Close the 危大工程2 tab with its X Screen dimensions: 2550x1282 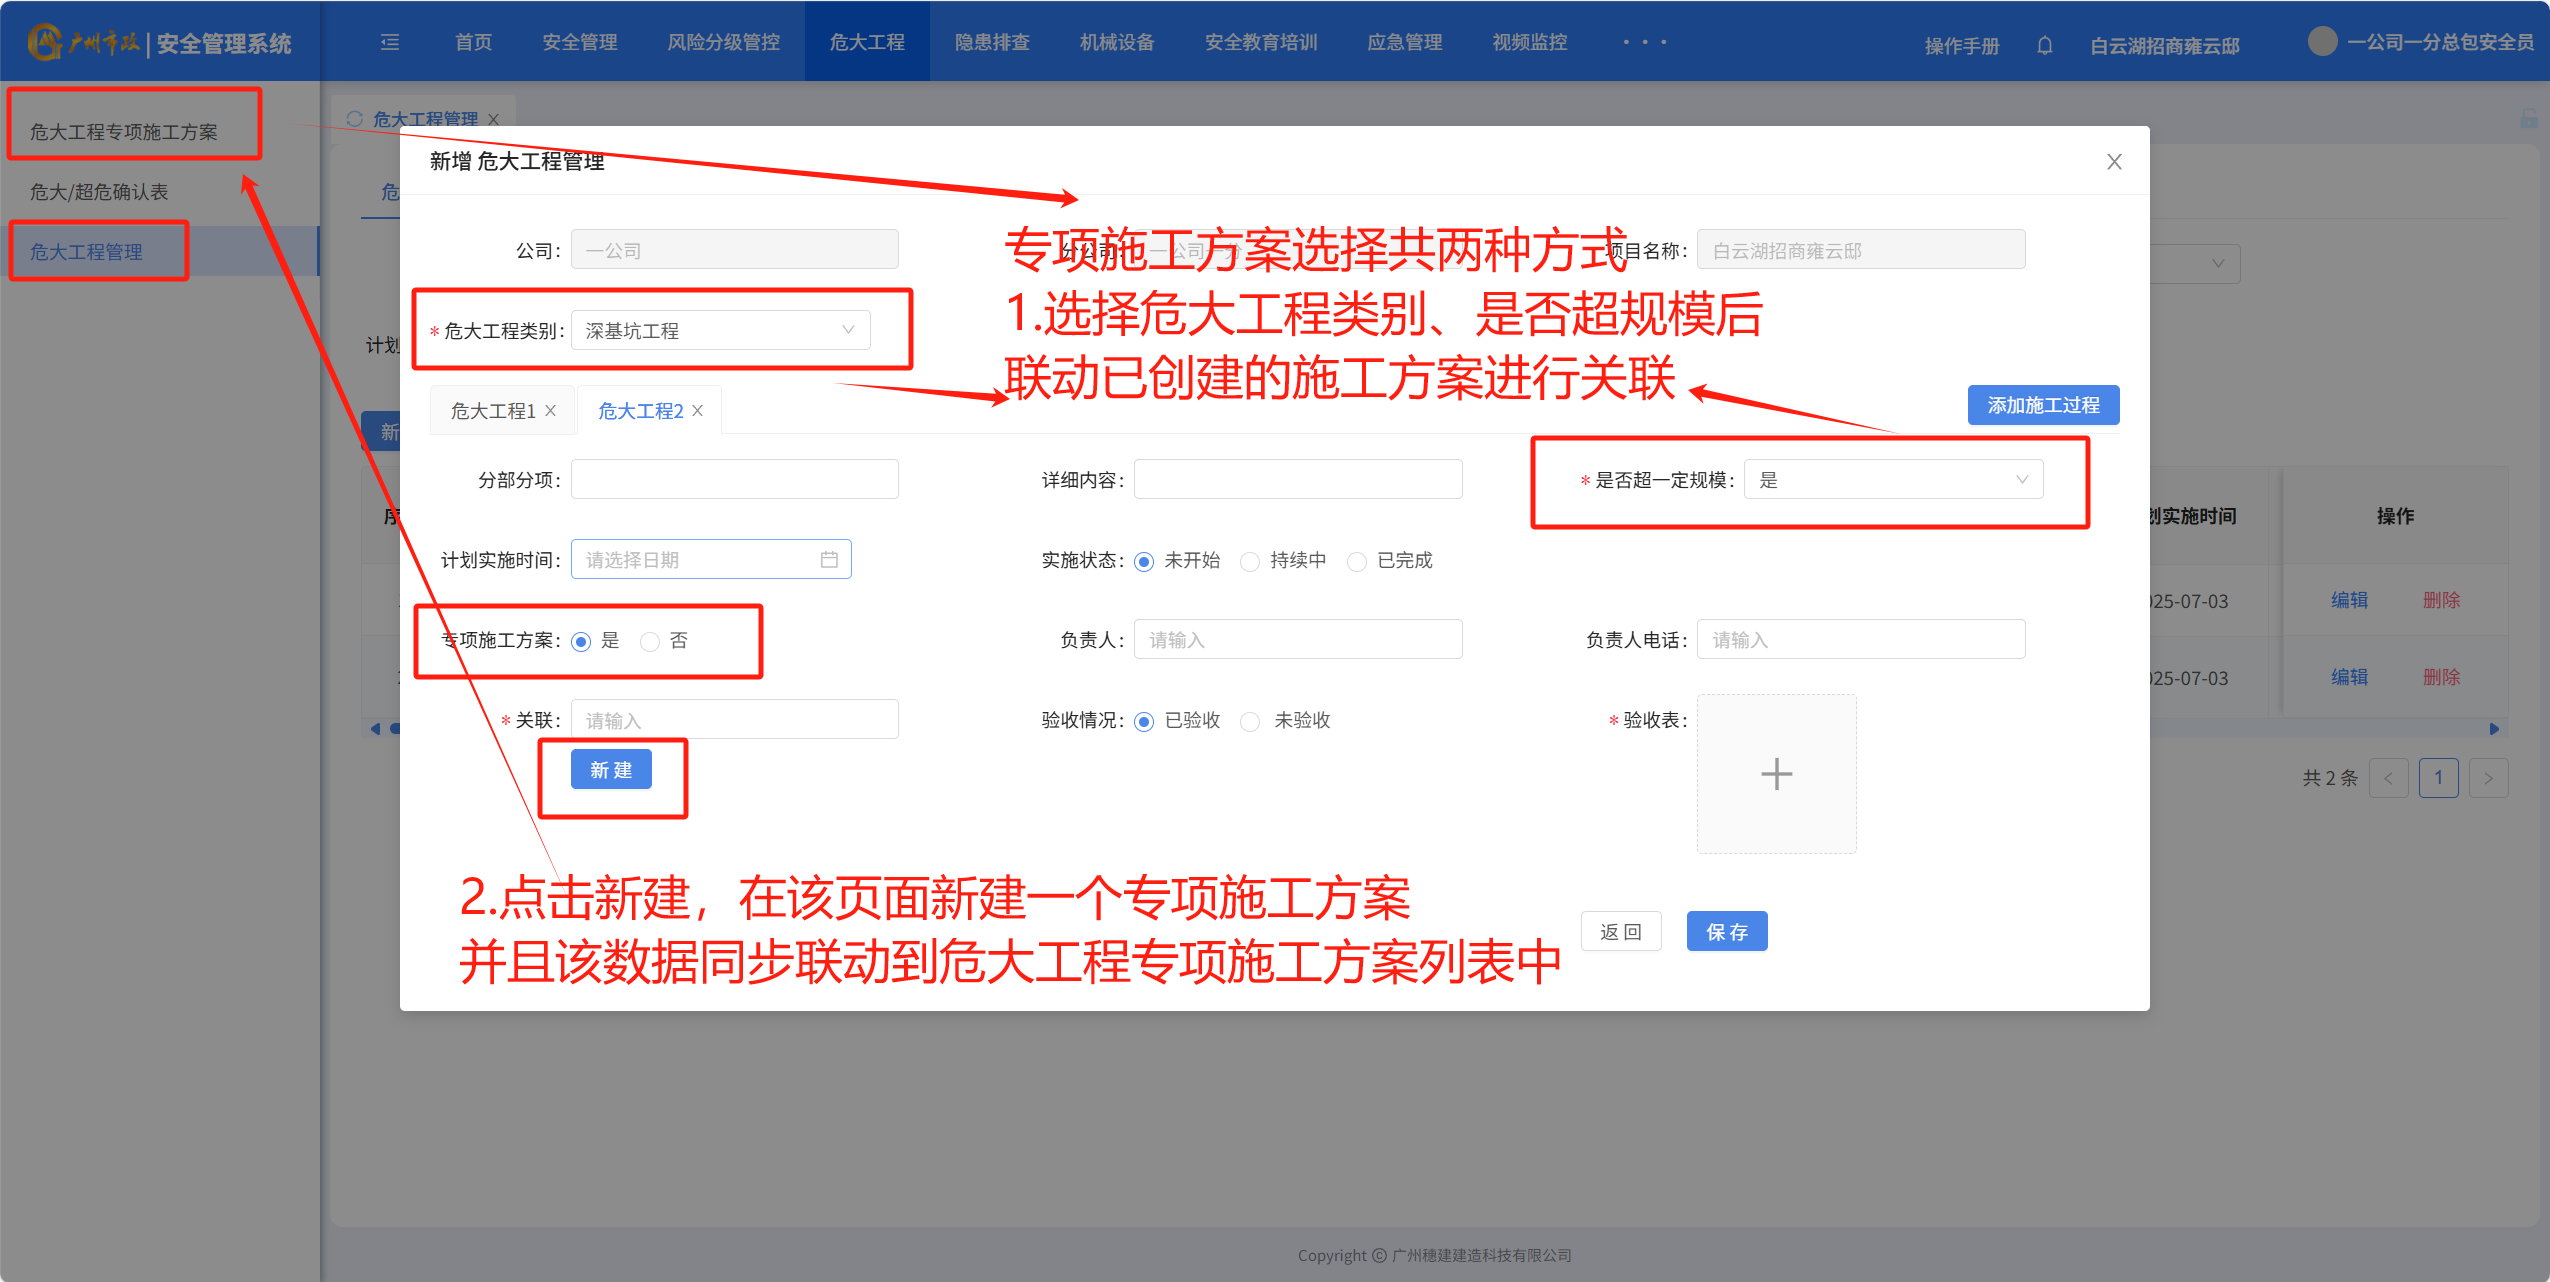(698, 411)
